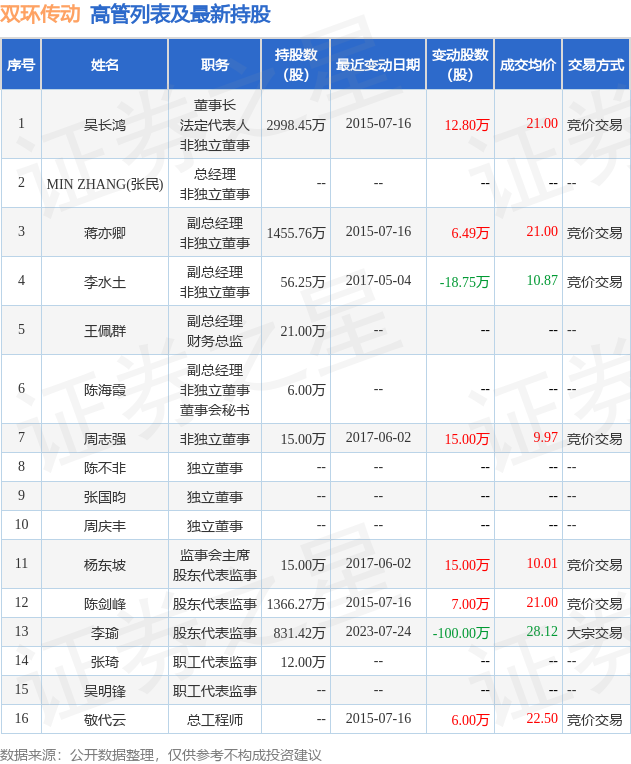Click the name 张琦
631x764 pixels.
click(105, 662)
